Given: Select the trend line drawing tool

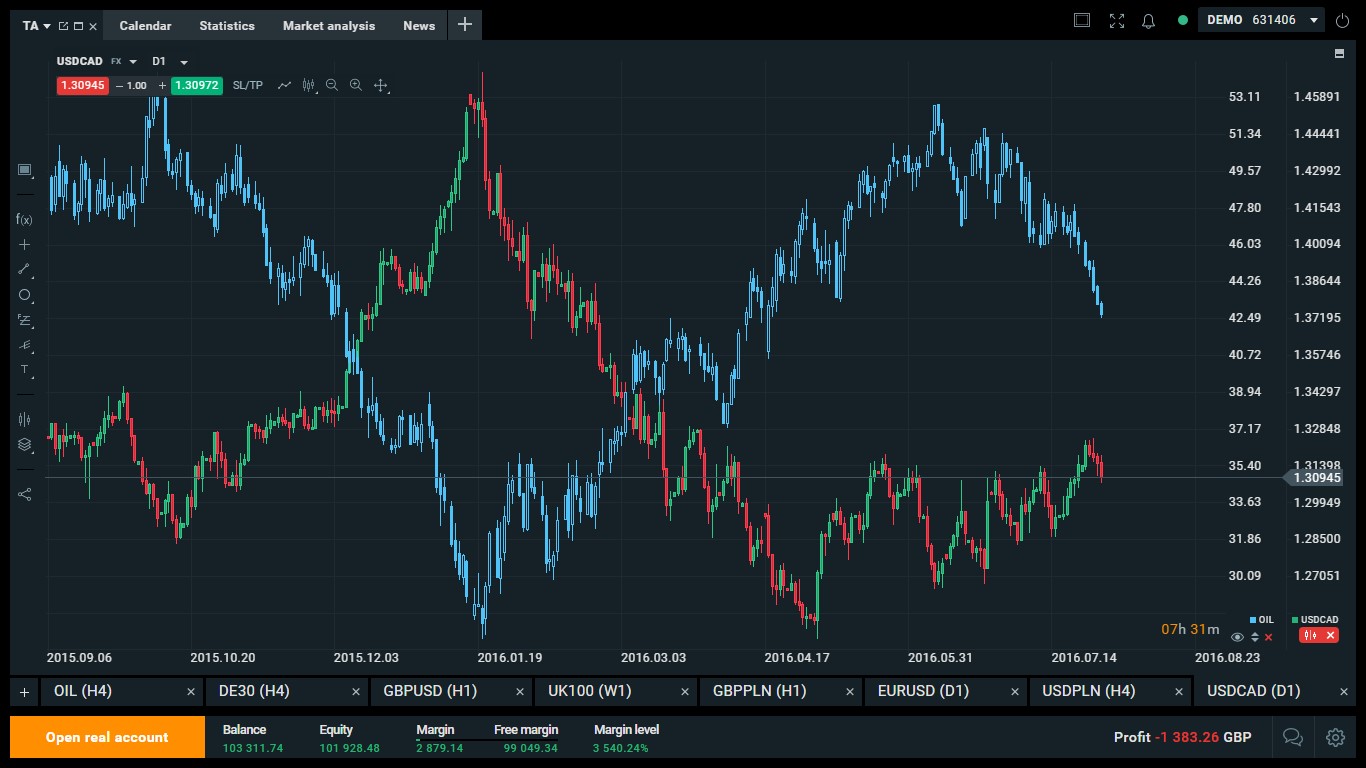Looking at the screenshot, I should click(x=25, y=269).
